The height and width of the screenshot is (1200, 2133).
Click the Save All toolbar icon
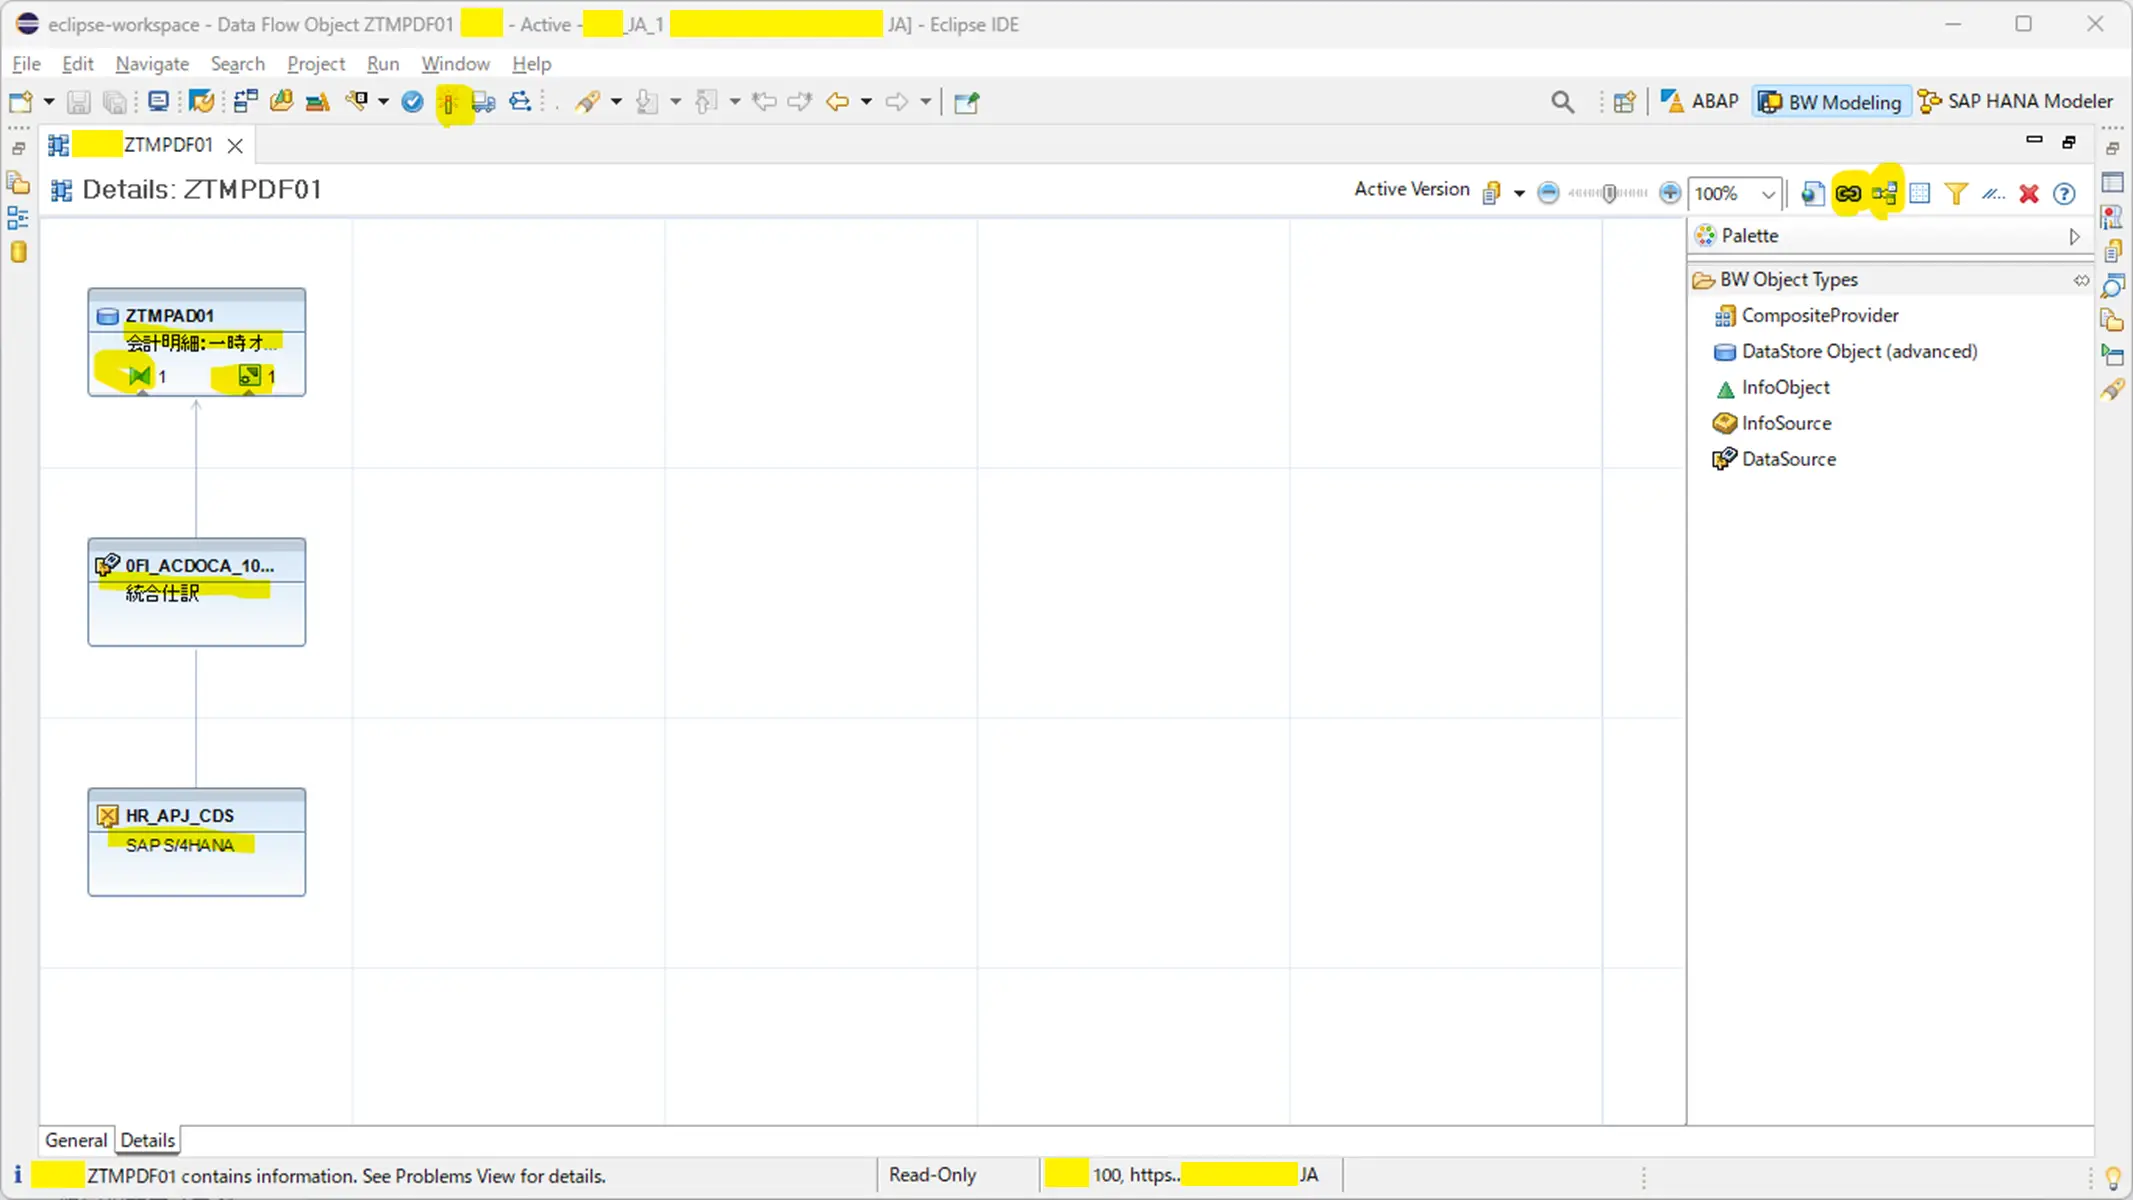(115, 101)
